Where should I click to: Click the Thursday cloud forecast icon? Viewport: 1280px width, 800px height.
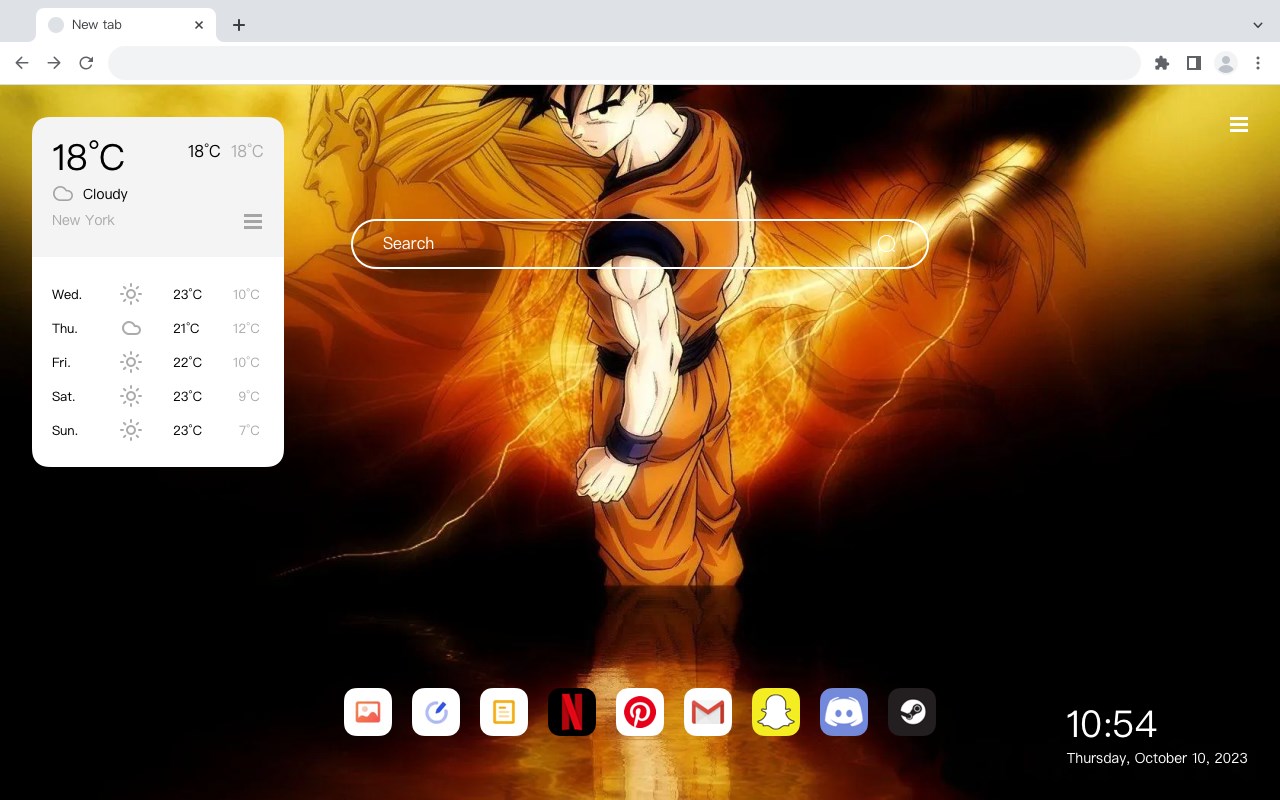[131, 328]
